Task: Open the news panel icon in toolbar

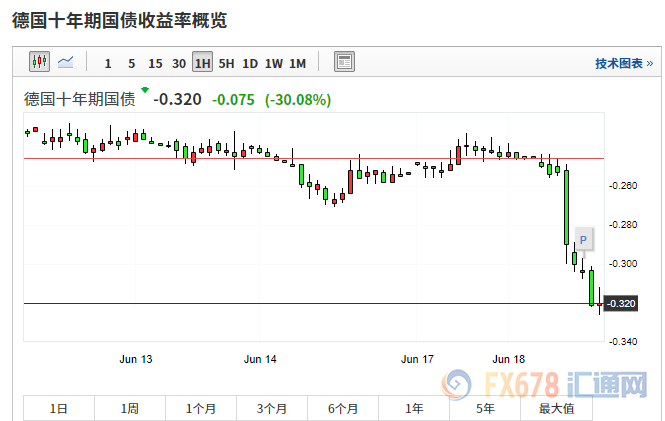Action: pos(344,62)
